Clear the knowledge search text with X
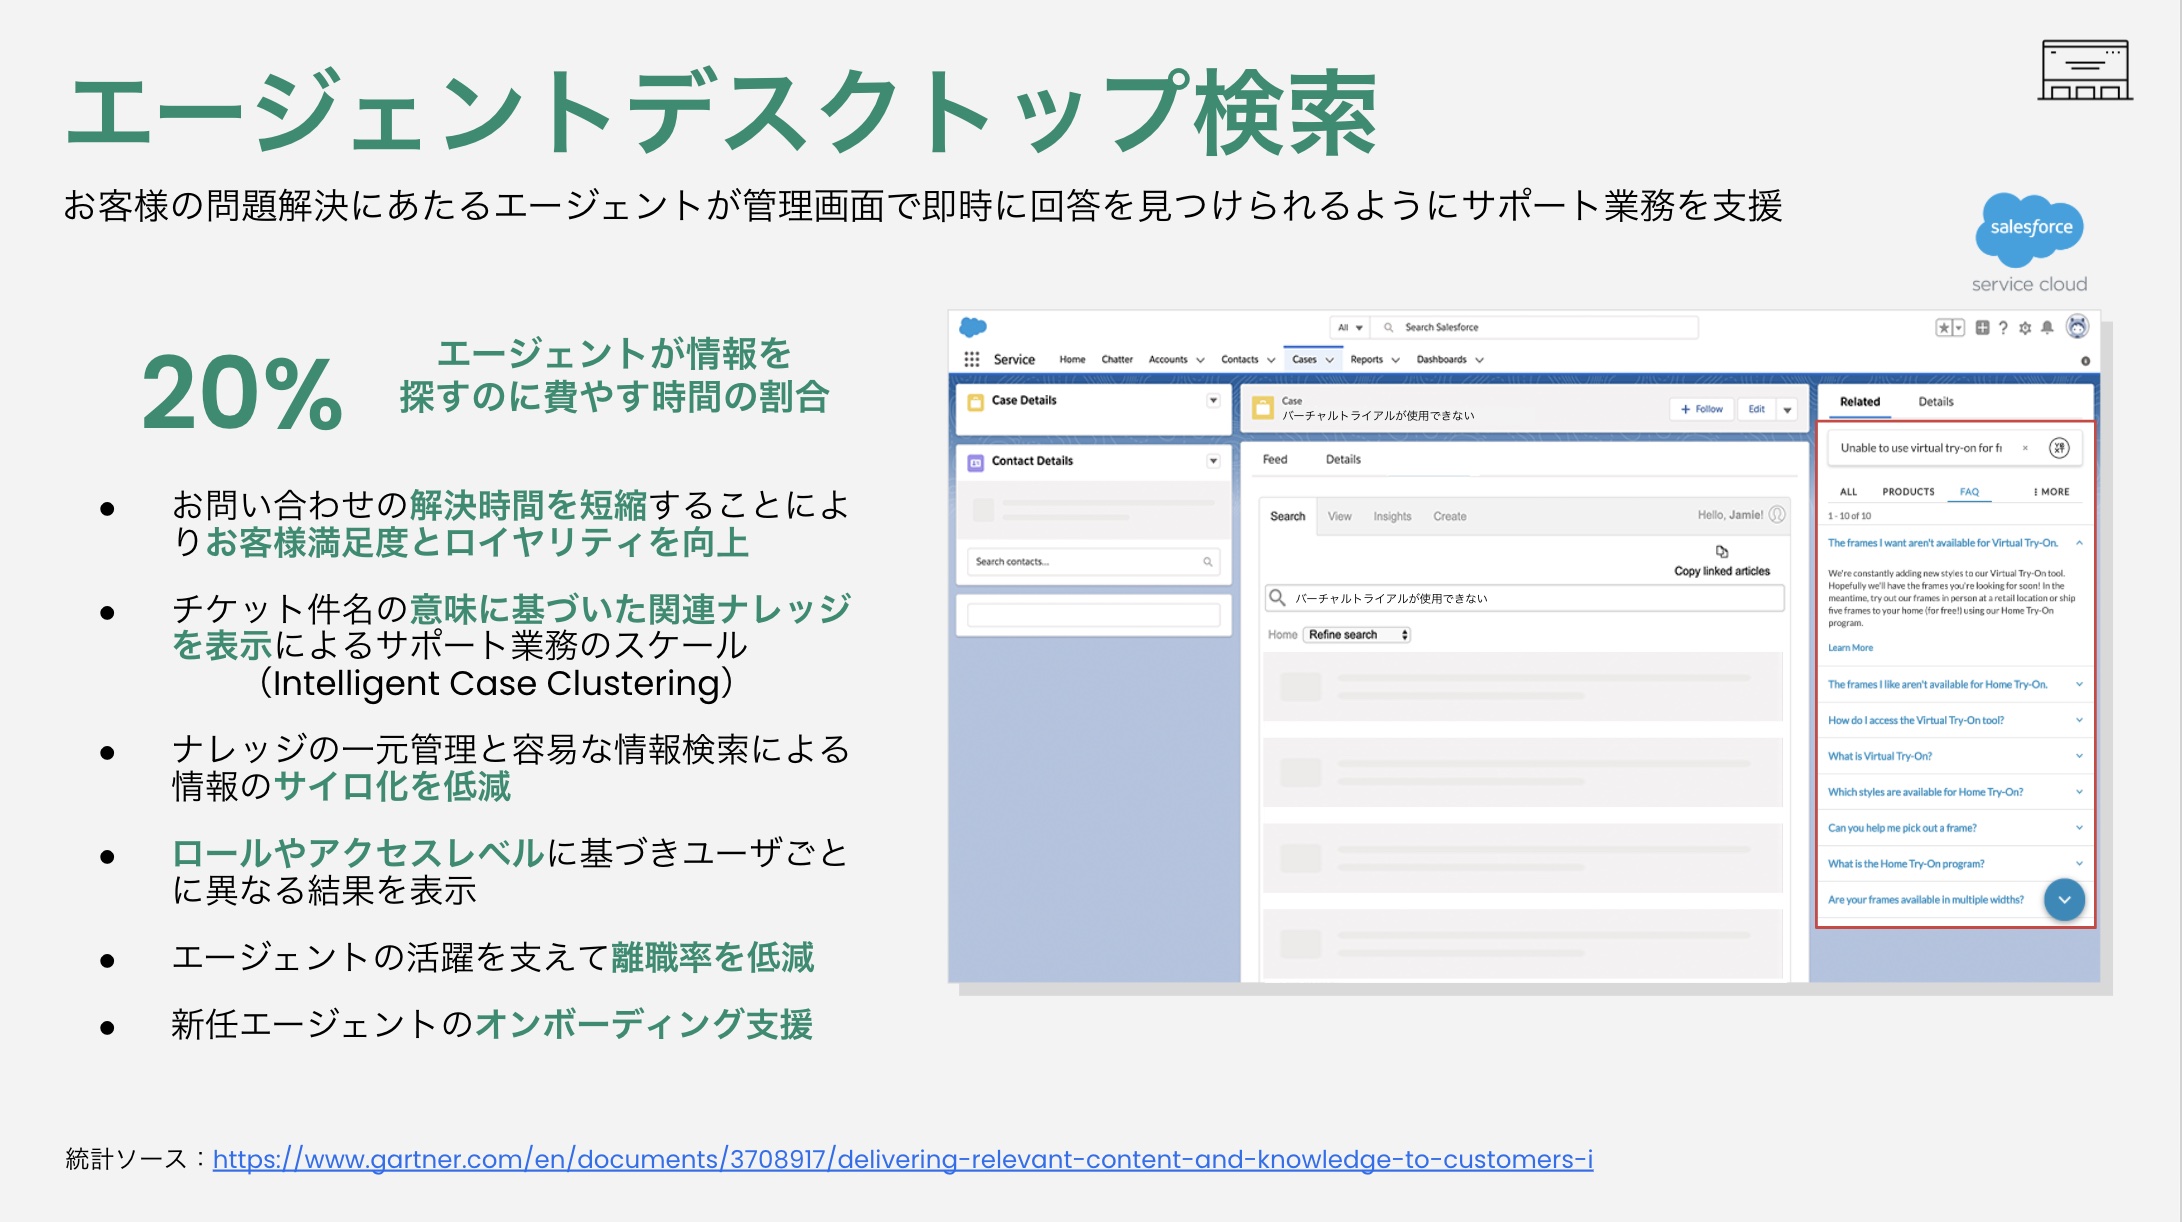The width and height of the screenshot is (2182, 1222). (2025, 448)
